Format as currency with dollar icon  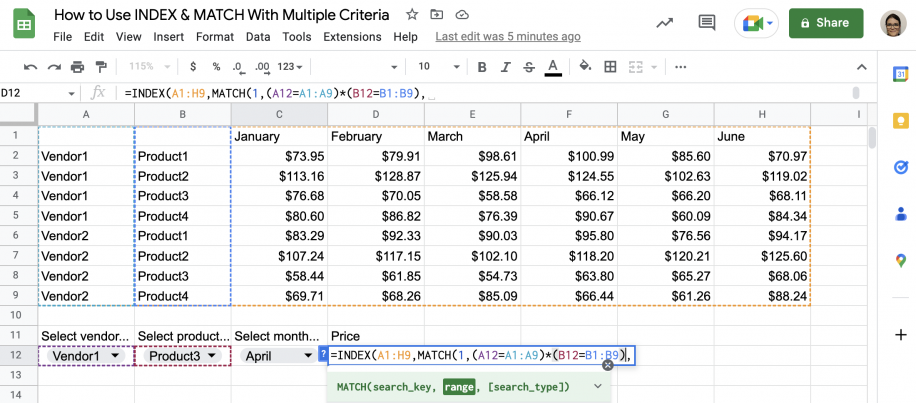(x=193, y=67)
